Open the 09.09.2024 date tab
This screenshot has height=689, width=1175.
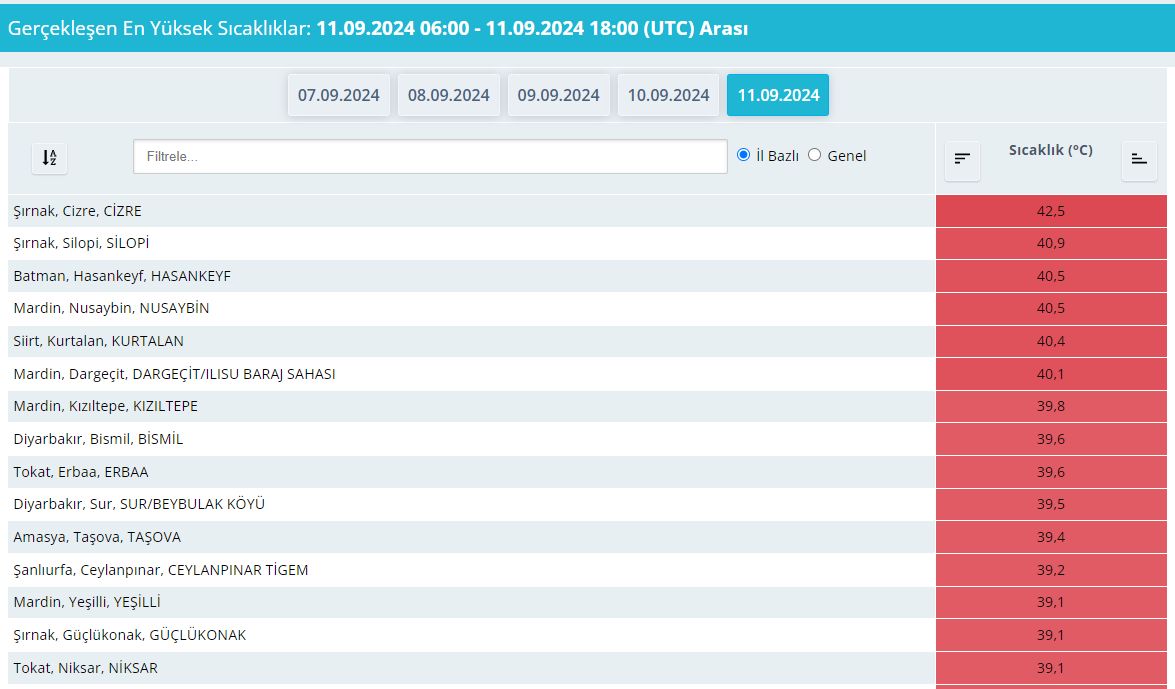pos(558,95)
